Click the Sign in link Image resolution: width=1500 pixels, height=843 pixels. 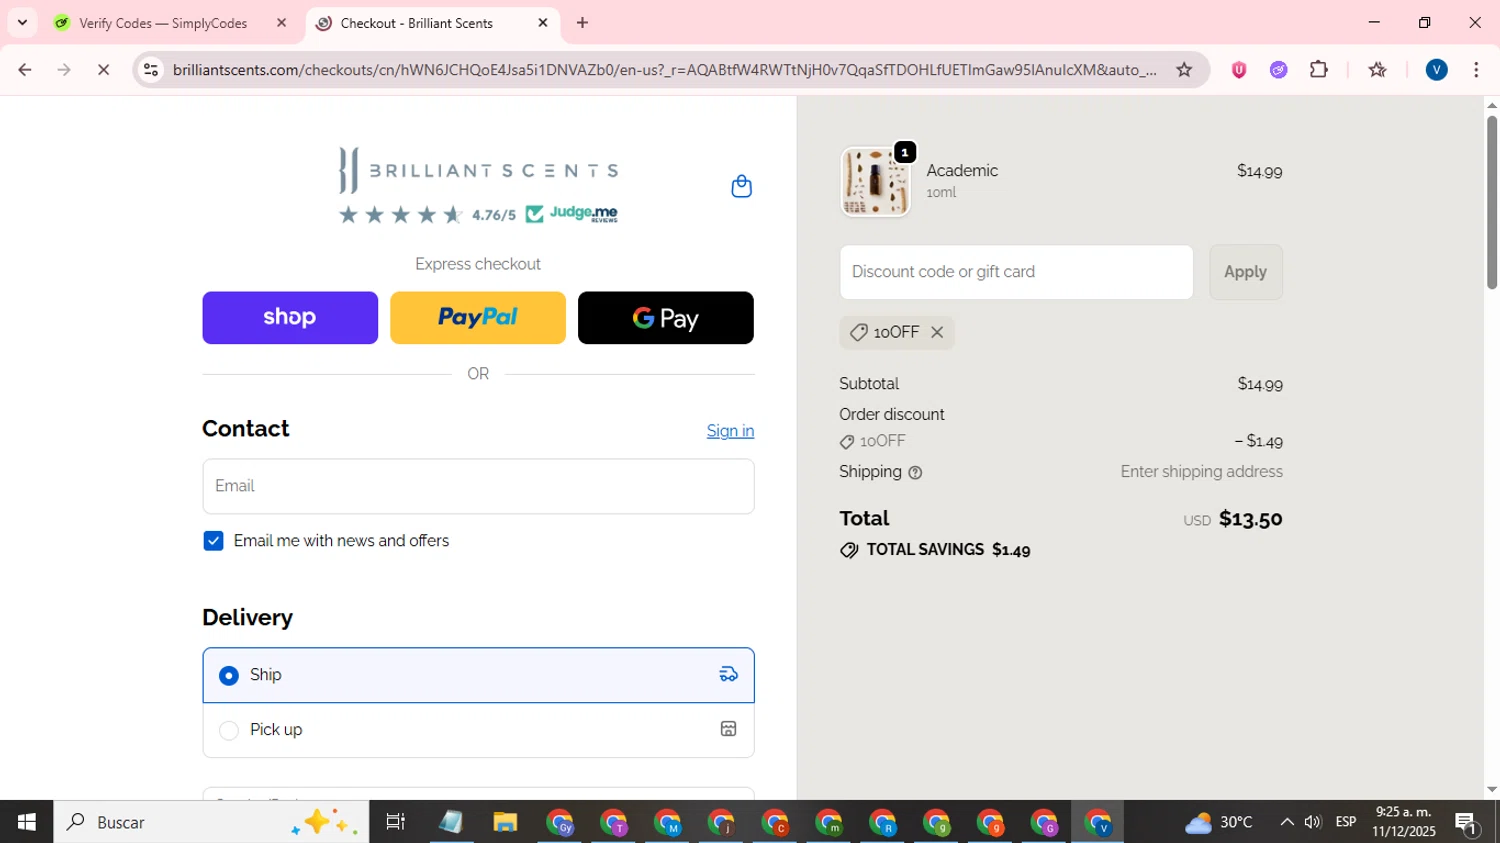(x=730, y=431)
